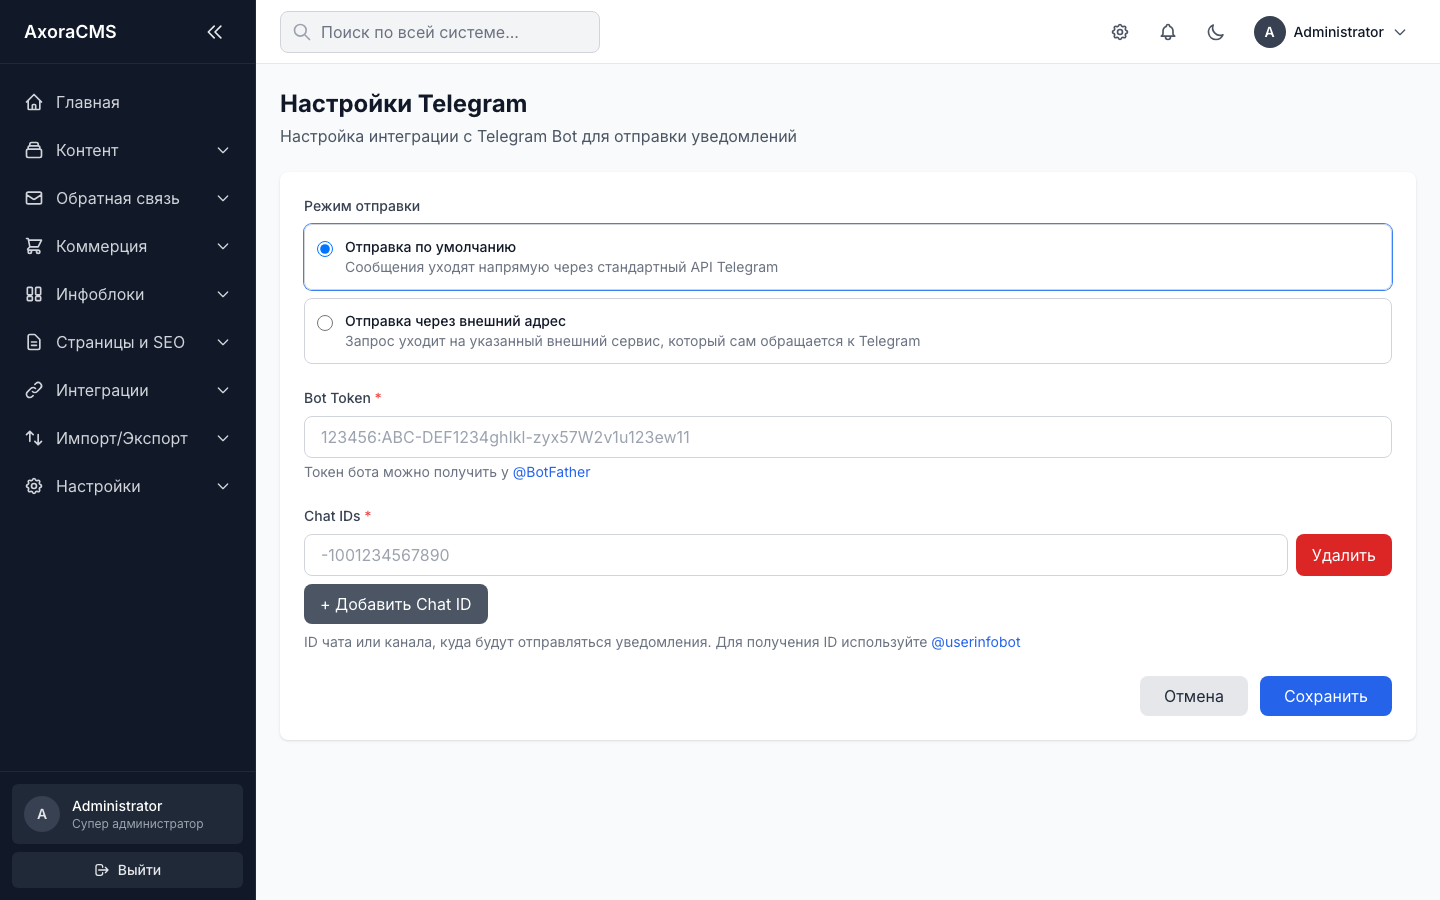
Task: Log out with the Выйти button
Action: tap(128, 870)
